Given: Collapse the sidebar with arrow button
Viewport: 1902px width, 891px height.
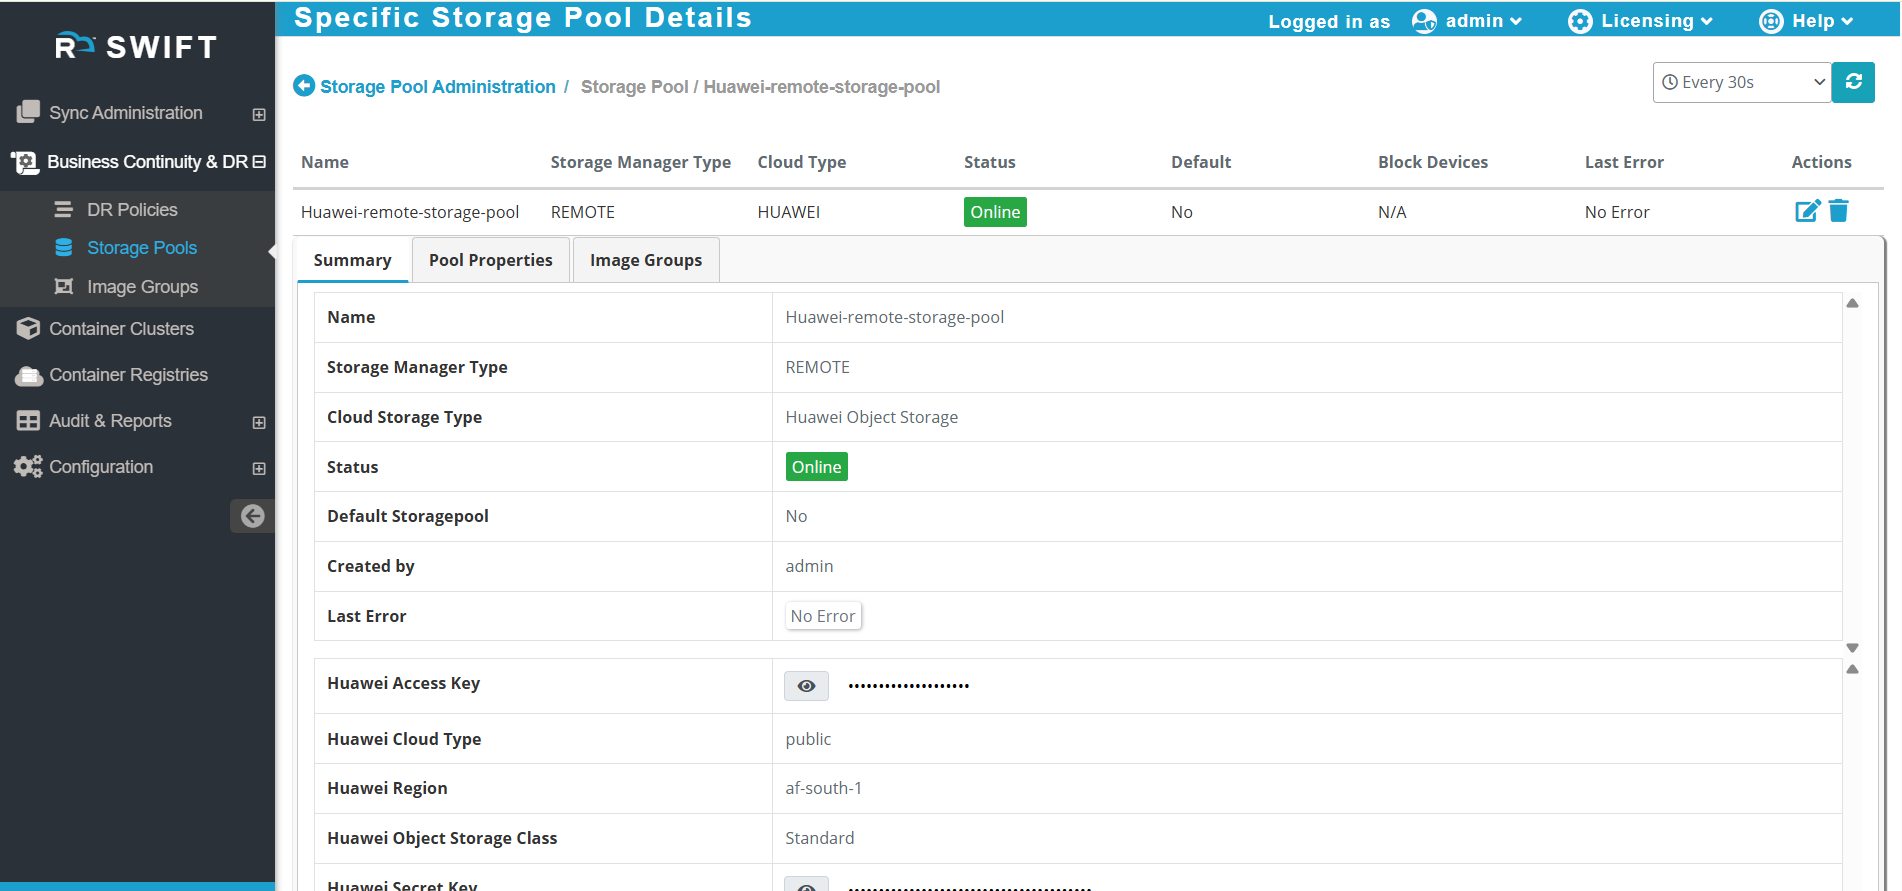Looking at the screenshot, I should coord(252,516).
